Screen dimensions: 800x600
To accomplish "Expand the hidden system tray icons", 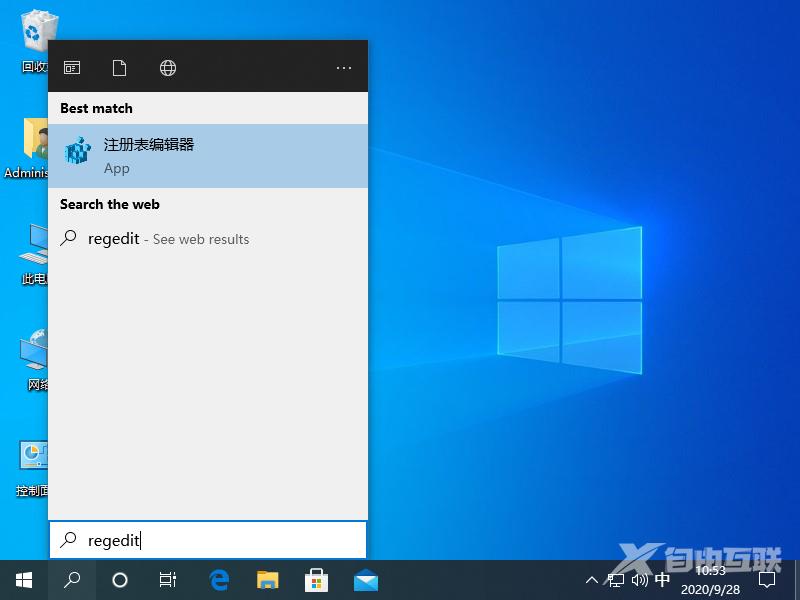I will [591, 580].
